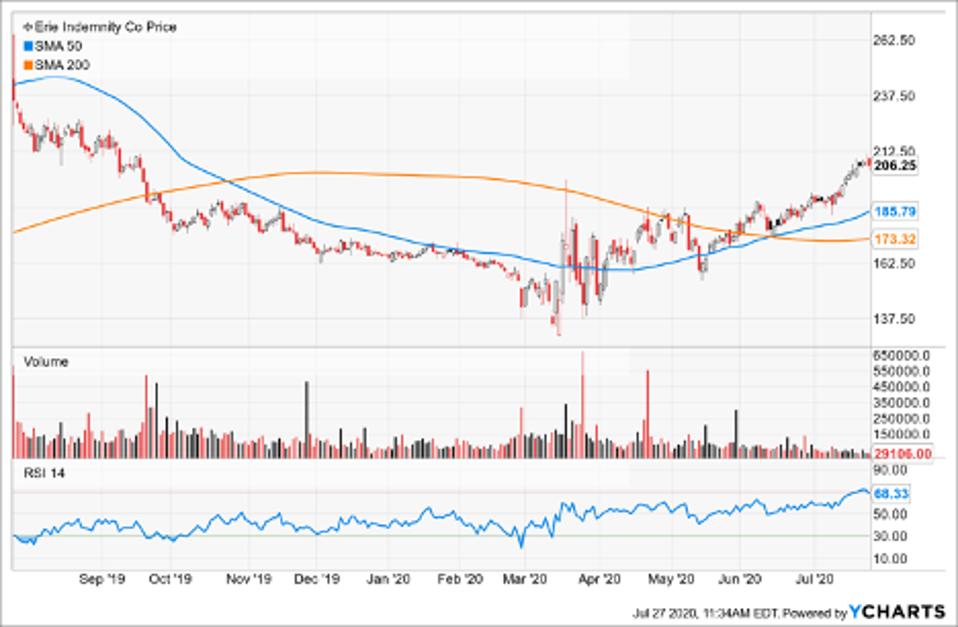Select the SMA 200 legend text

(62, 65)
